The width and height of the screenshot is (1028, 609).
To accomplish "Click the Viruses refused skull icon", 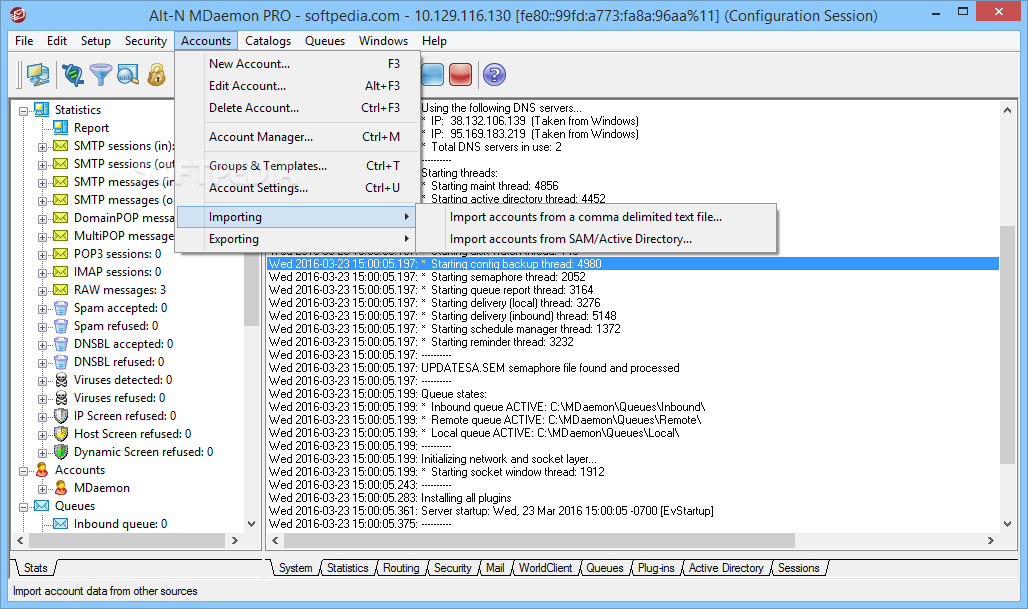I will point(61,397).
